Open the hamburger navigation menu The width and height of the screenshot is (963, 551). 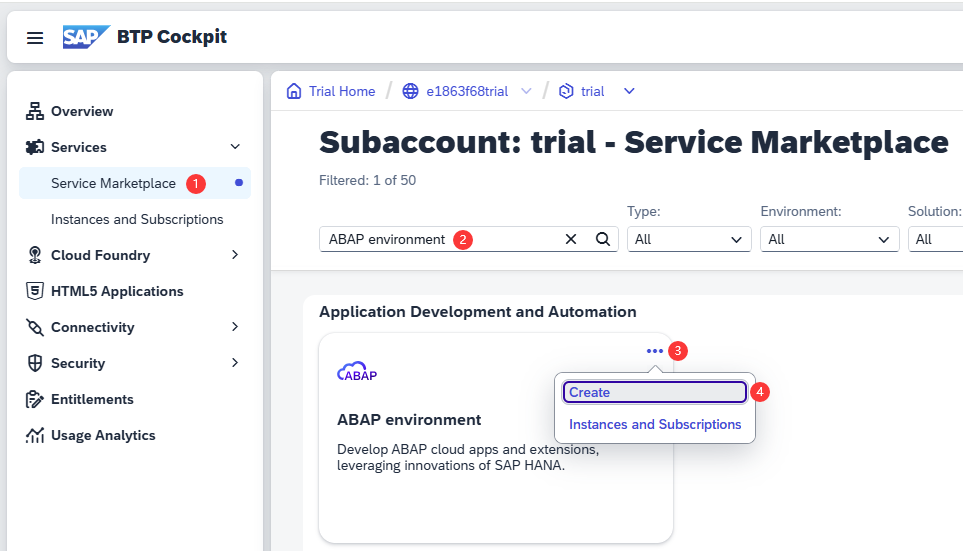[35, 38]
